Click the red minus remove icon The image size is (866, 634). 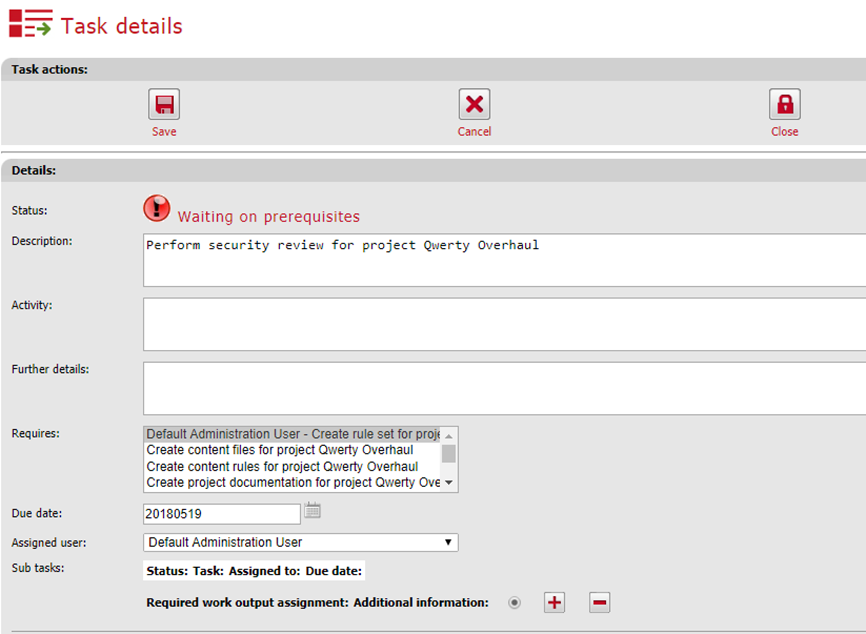pos(599,602)
